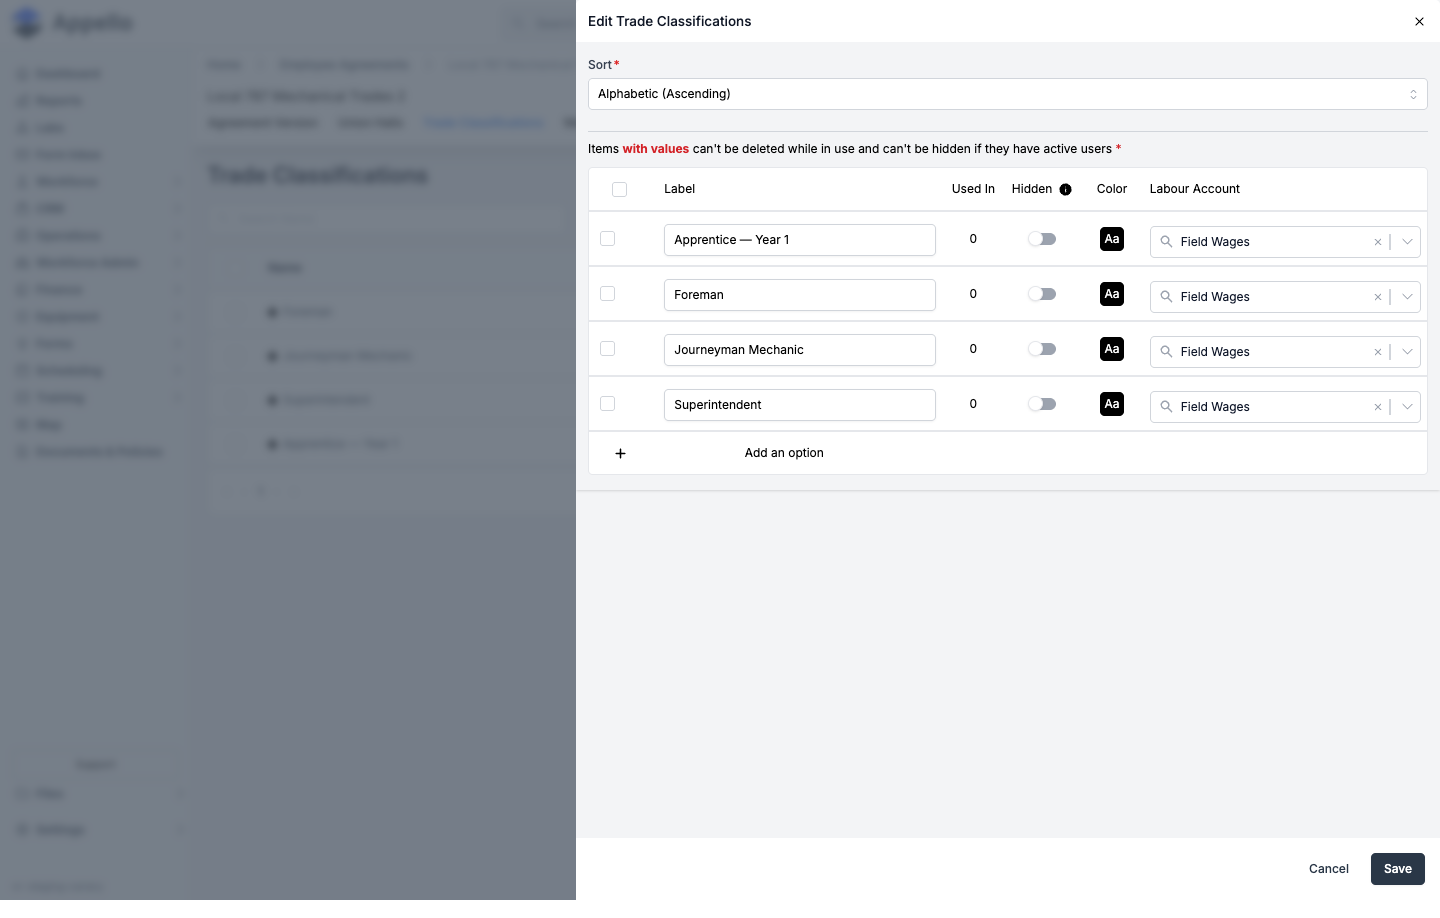Open color picker for Superintendent
Viewport: 1440px width, 918px height.
point(1112,404)
